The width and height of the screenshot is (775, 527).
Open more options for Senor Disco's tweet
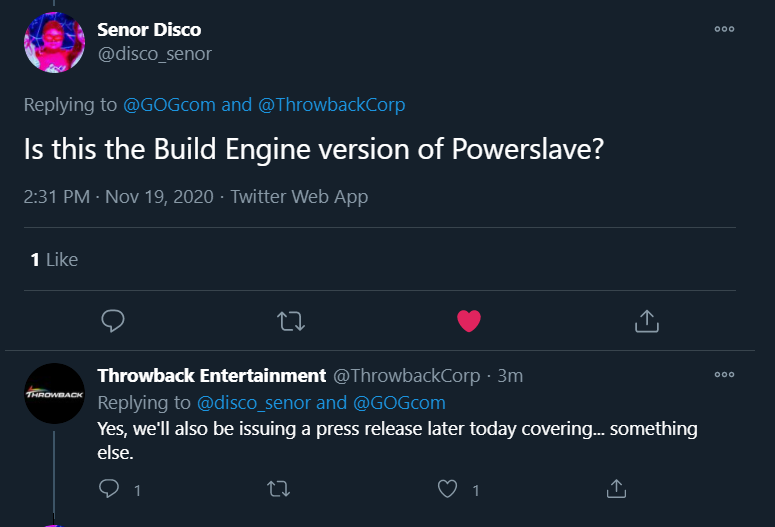724,29
